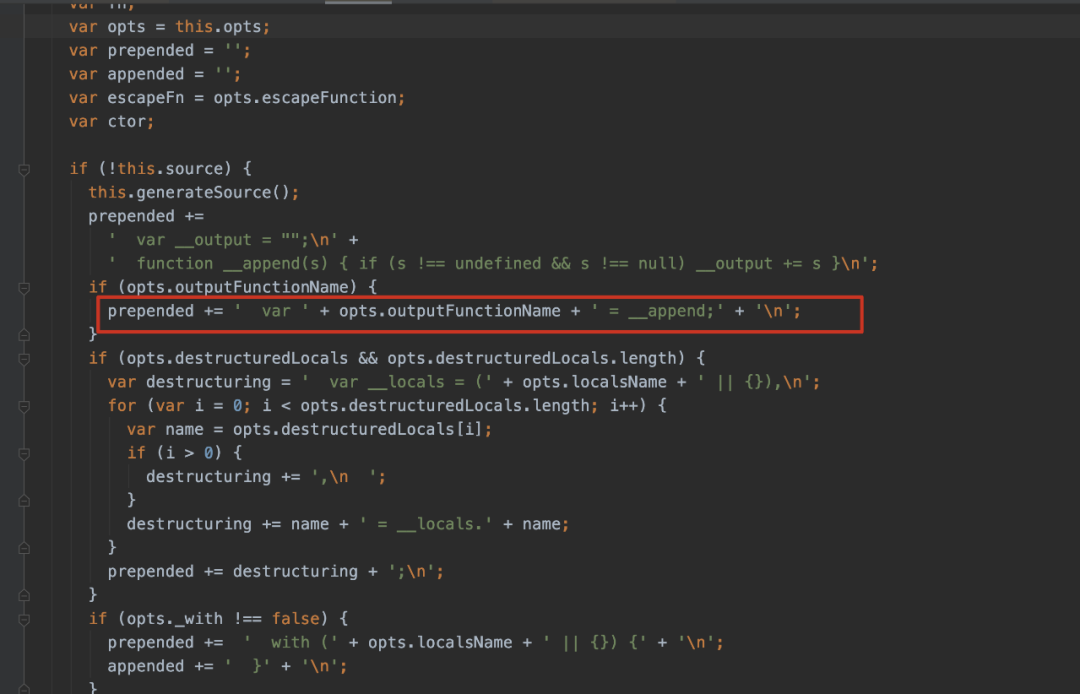Click fold end marker after 'appended +=' line
Viewport: 1080px width, 694px height.
tap(24, 688)
